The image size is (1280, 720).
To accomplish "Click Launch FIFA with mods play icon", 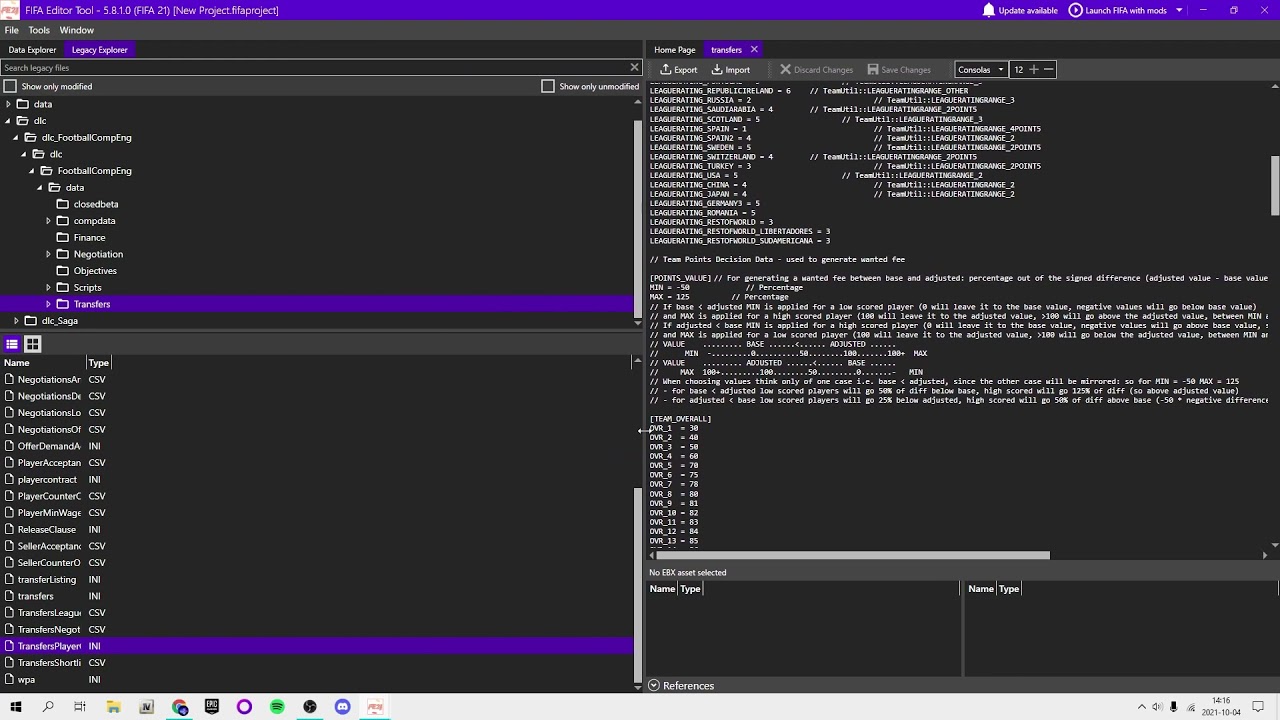I will pyautogui.click(x=1076, y=10).
